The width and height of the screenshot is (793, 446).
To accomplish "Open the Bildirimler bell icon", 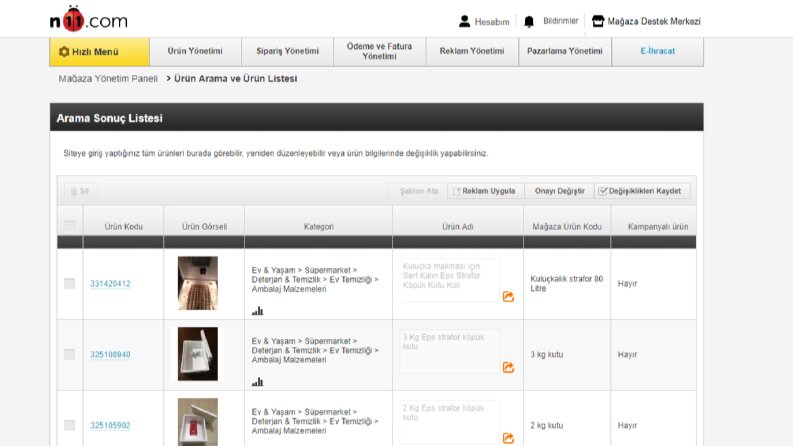I will tap(528, 21).
